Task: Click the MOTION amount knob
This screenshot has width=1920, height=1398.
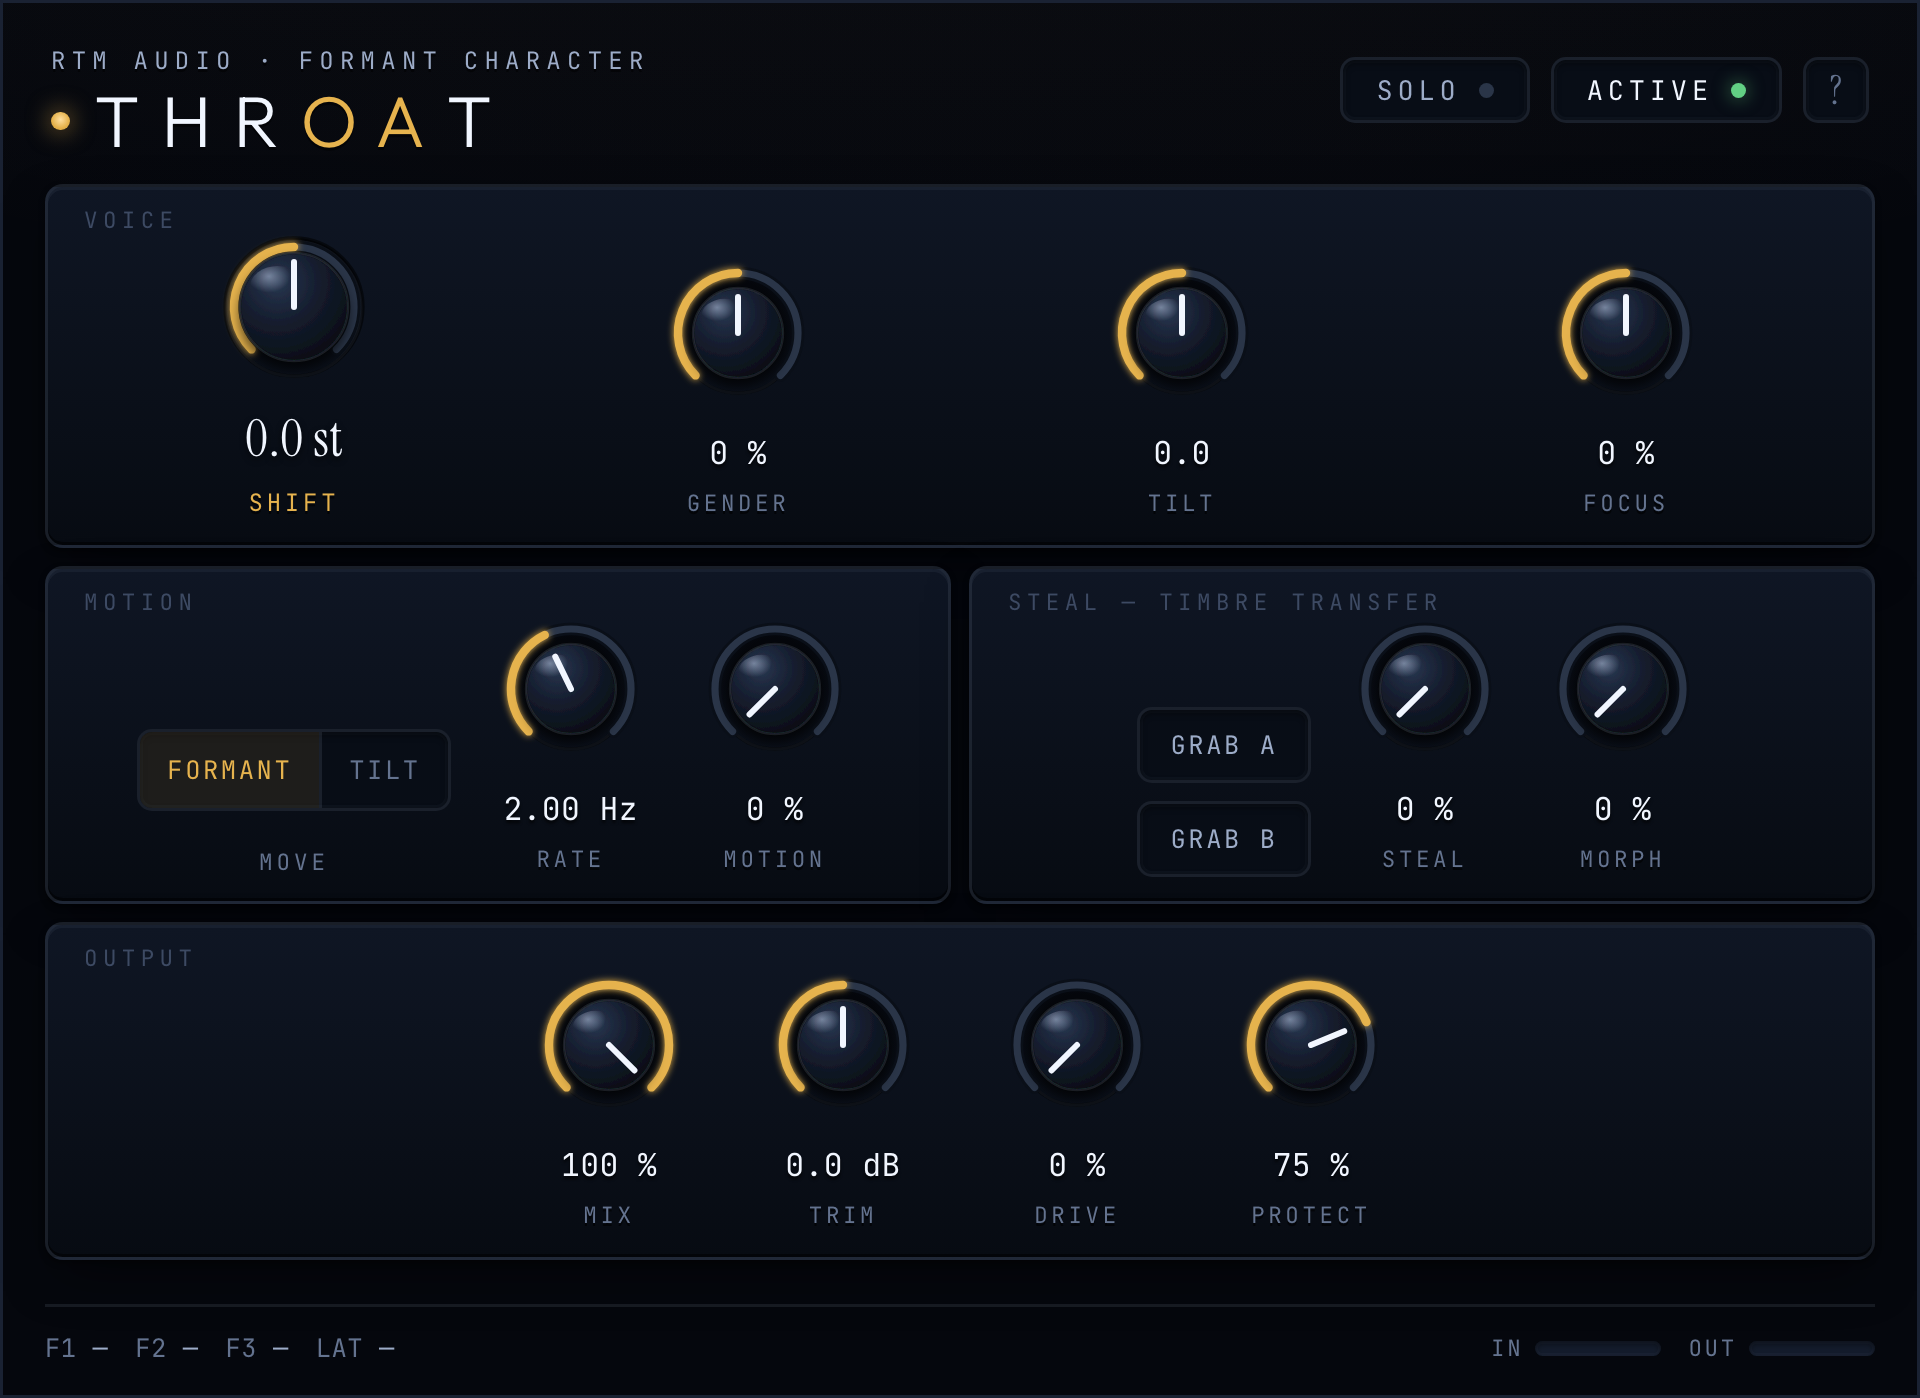Action: click(774, 689)
